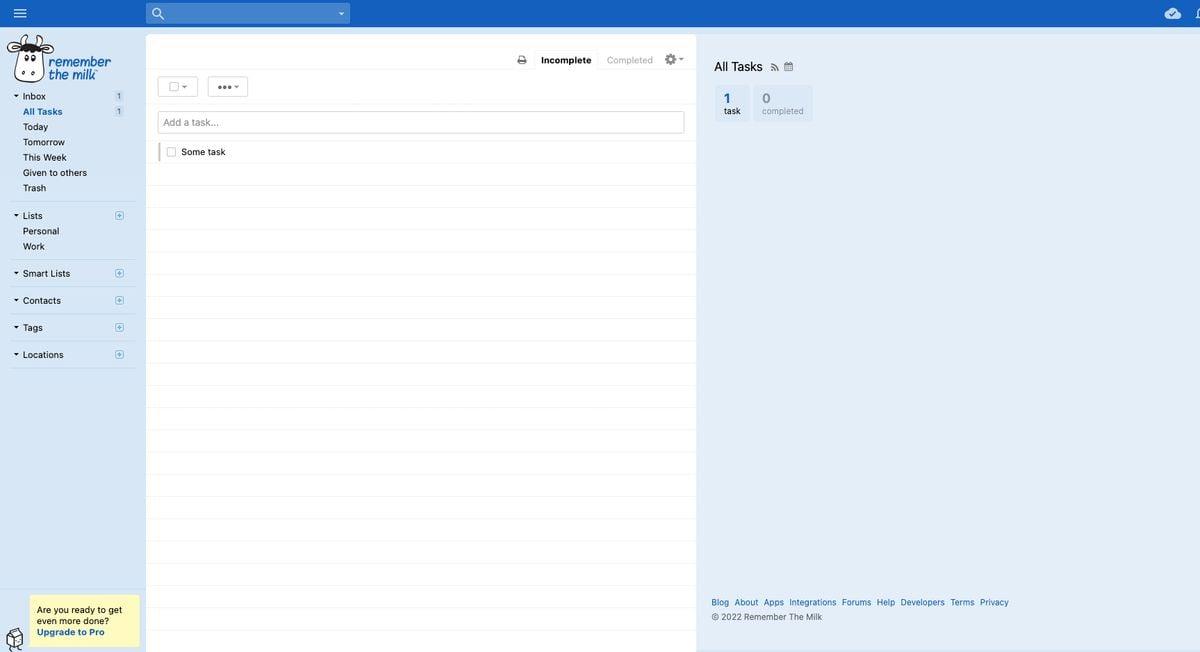Open the more actions ellipsis dropdown
The height and width of the screenshot is (652, 1200).
[228, 87]
